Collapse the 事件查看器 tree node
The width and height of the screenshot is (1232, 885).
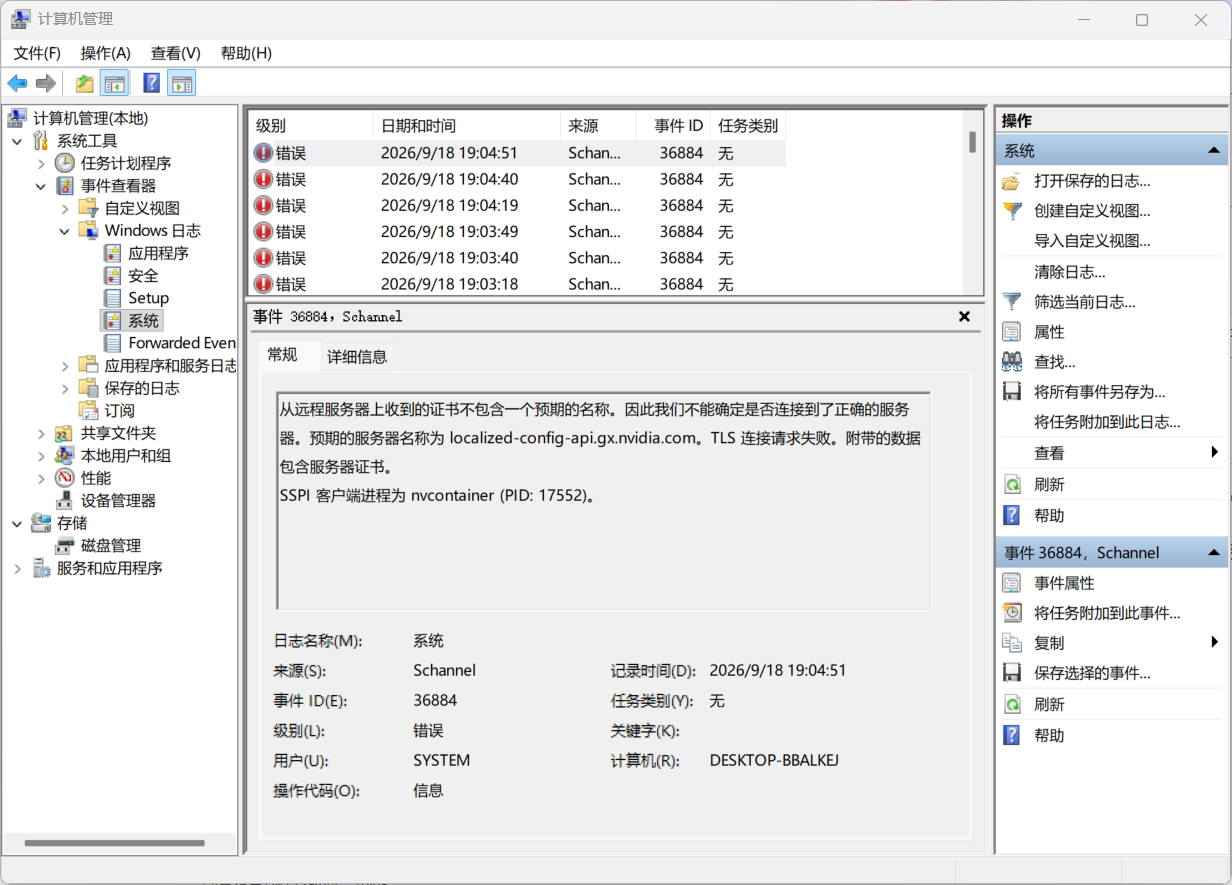pyautogui.click(x=41, y=186)
